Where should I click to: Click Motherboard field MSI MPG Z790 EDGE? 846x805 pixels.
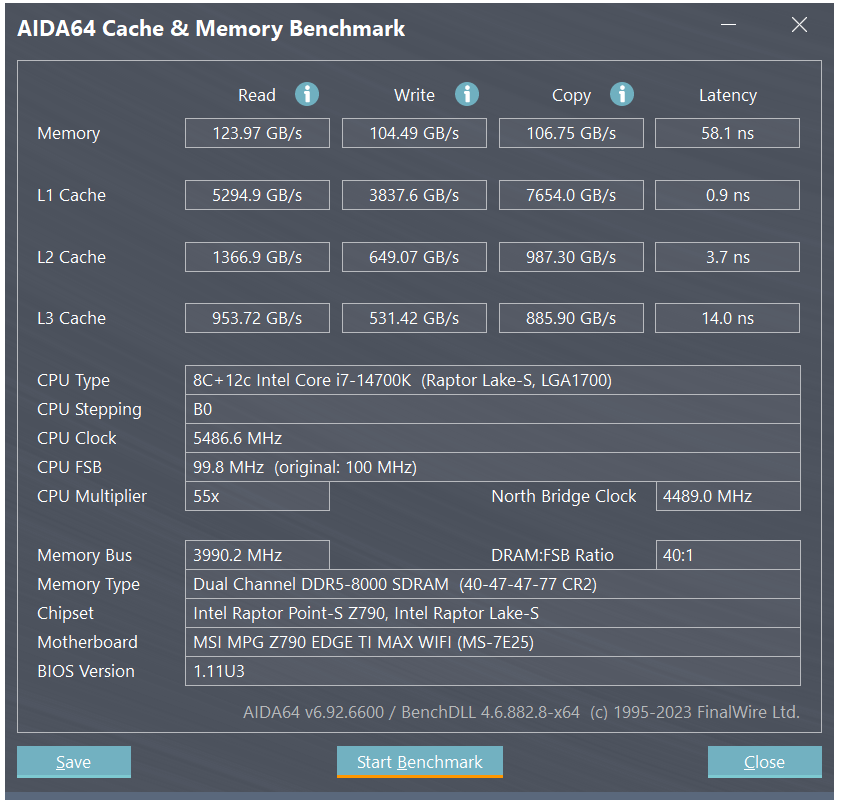pyautogui.click(x=493, y=643)
